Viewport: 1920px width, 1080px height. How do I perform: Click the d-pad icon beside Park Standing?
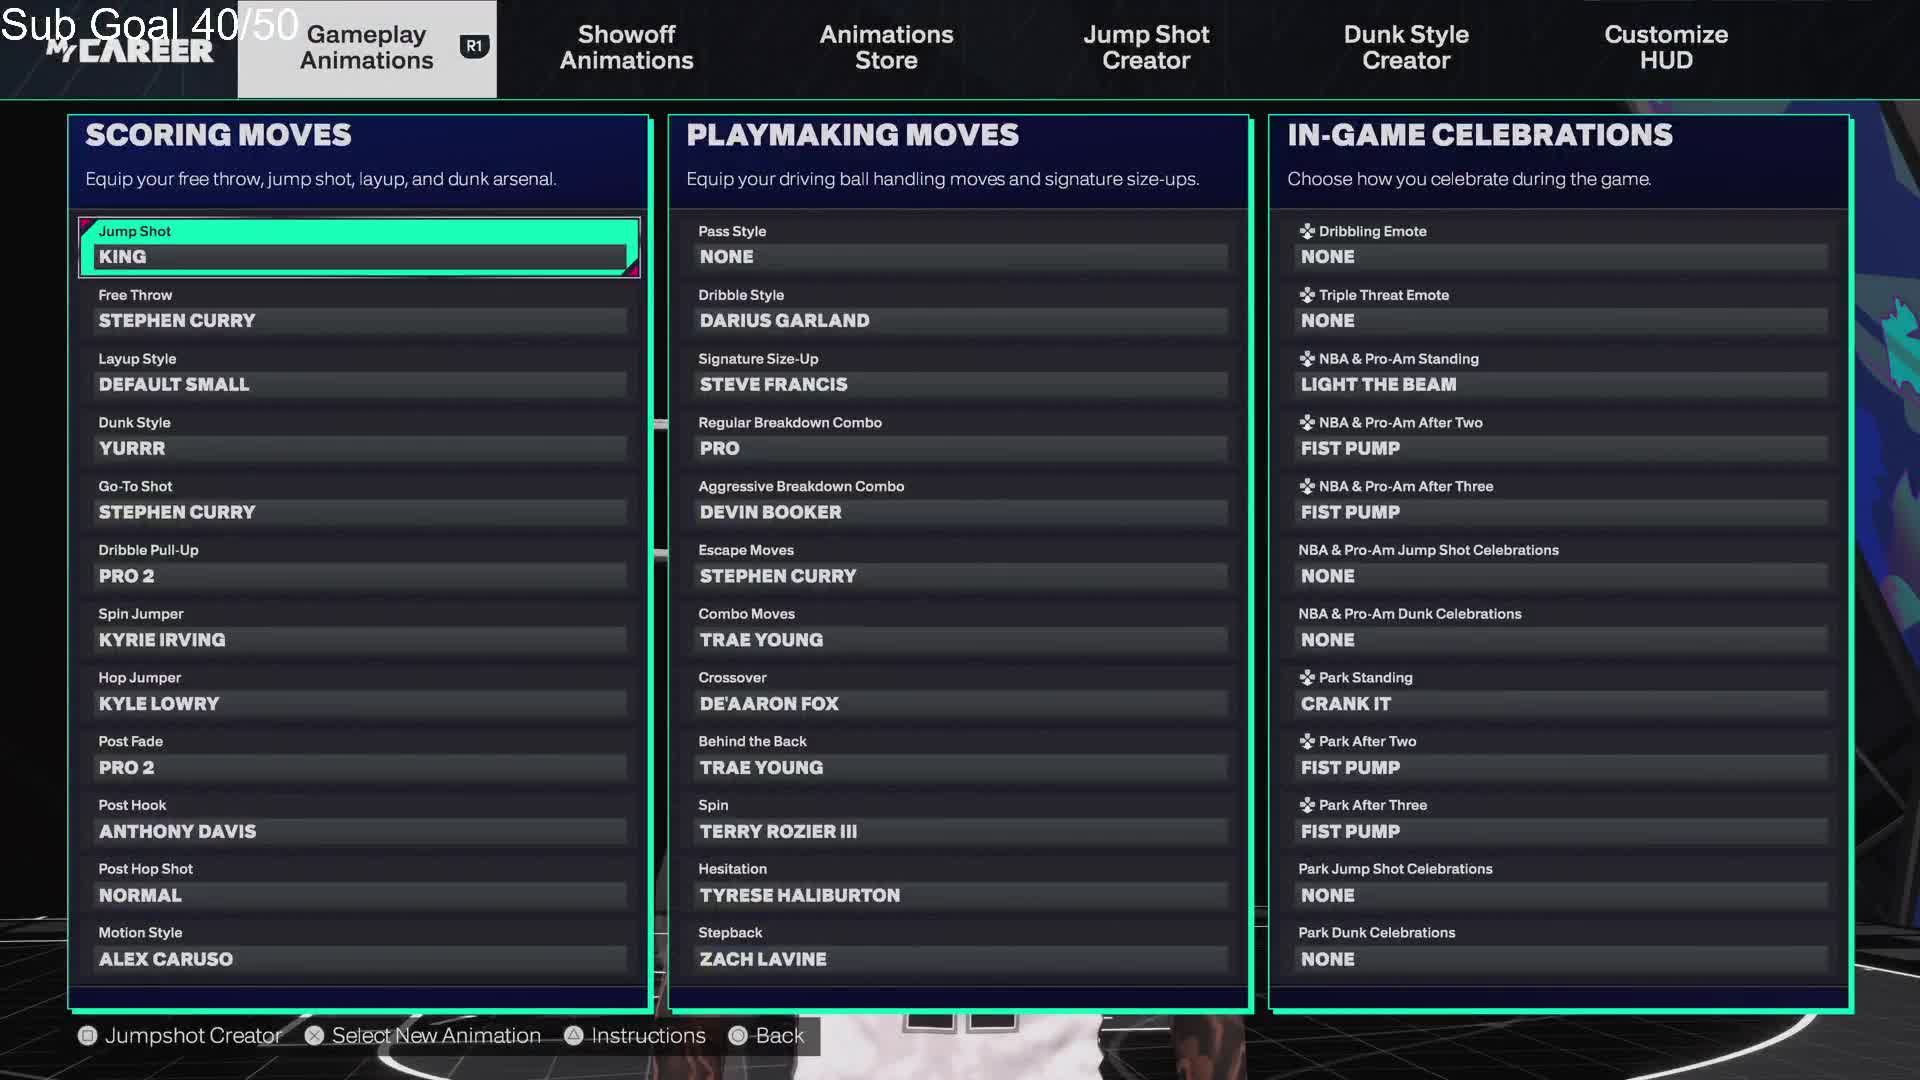coord(1307,678)
